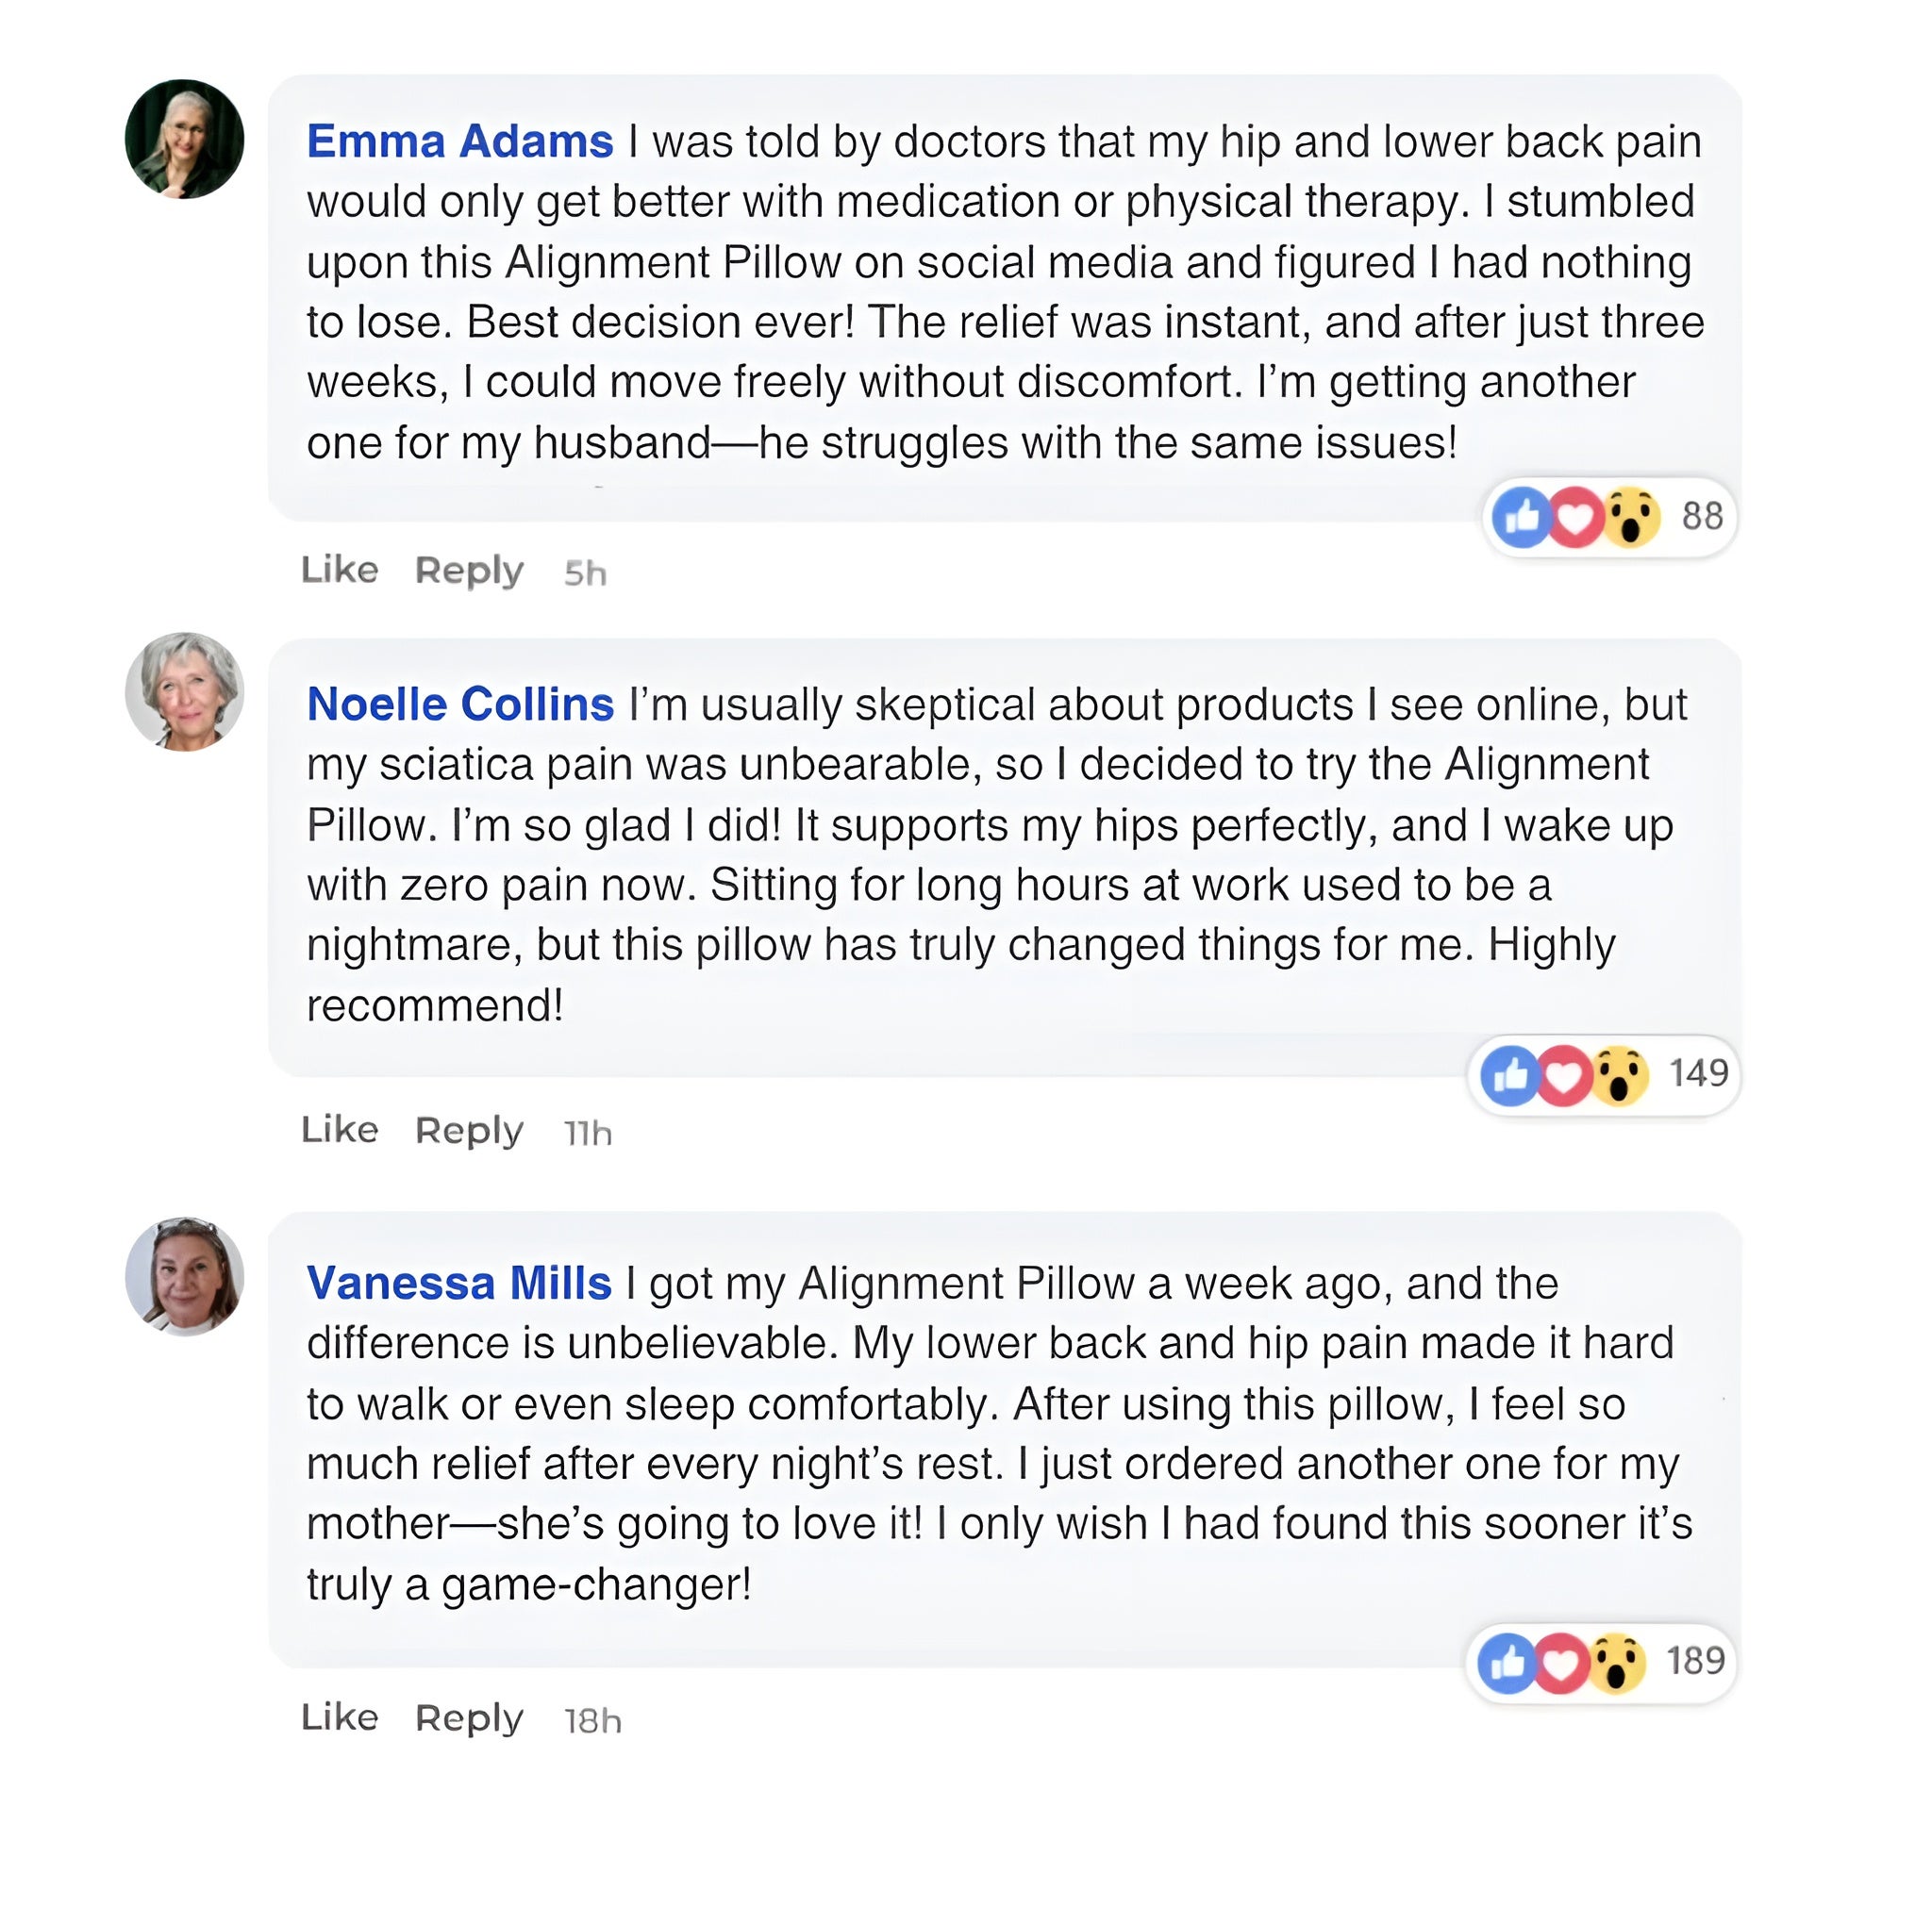Click the heart reaction on Emma Adams' comment
The height and width of the screenshot is (1907, 1932).
[x=1574, y=517]
